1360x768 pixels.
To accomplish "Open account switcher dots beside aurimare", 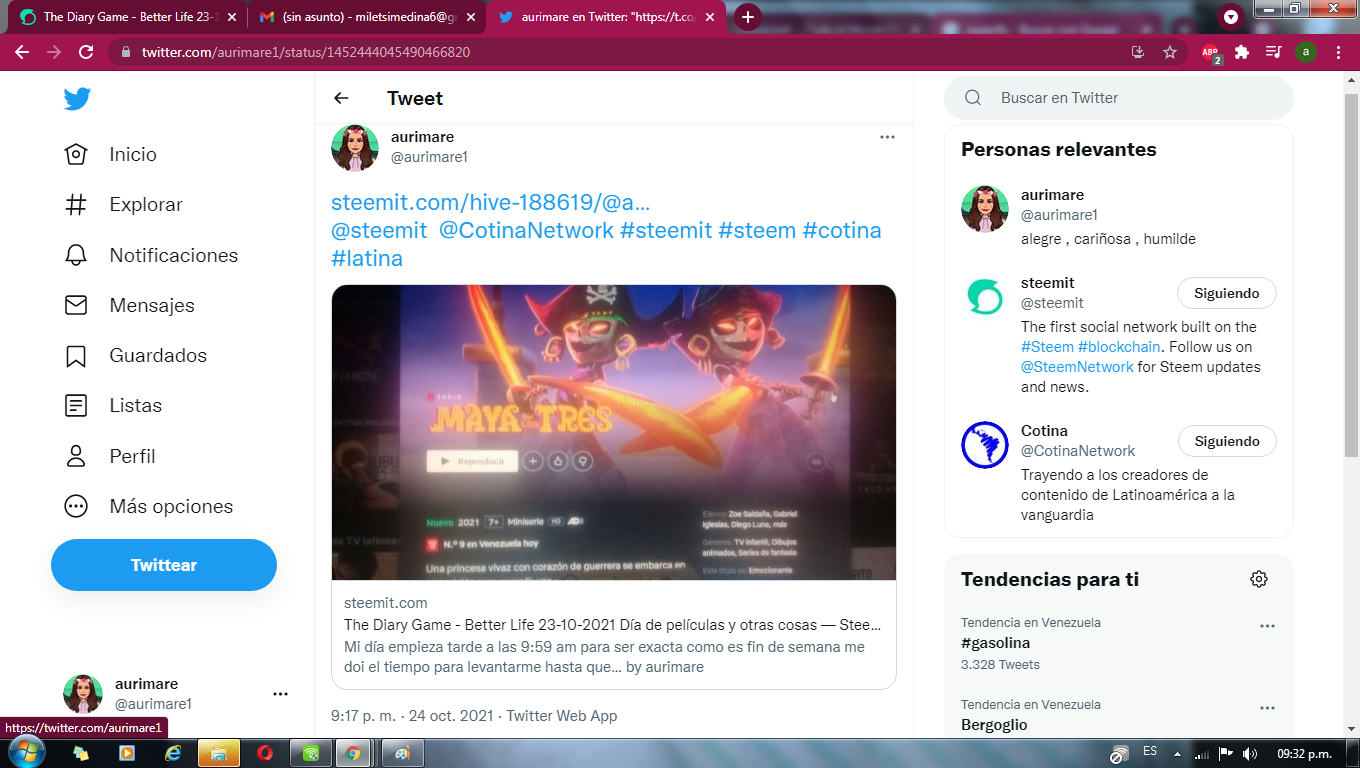I will 280,693.
